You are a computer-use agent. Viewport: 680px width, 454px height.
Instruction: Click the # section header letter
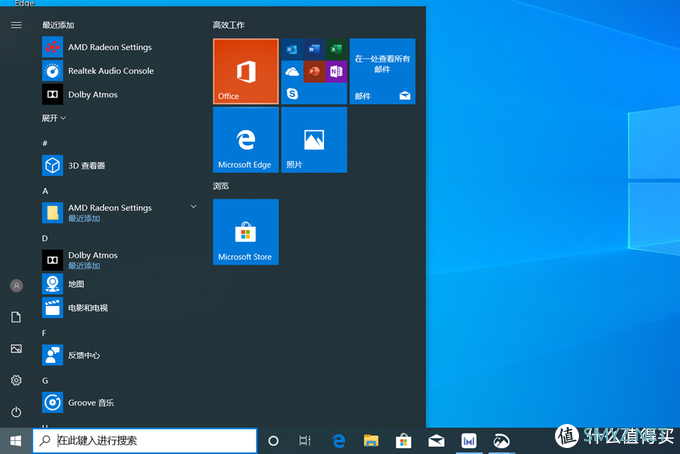coord(45,143)
